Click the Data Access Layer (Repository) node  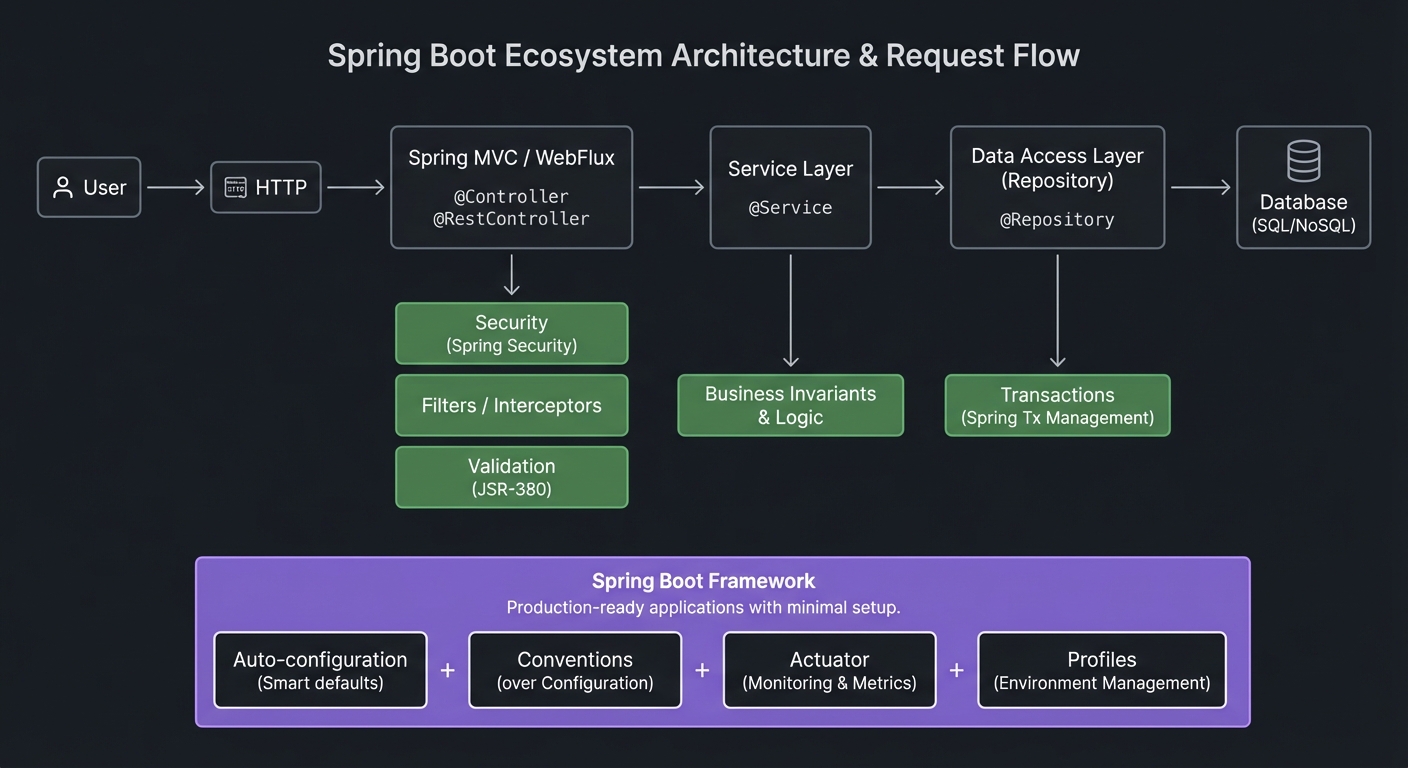[1057, 187]
